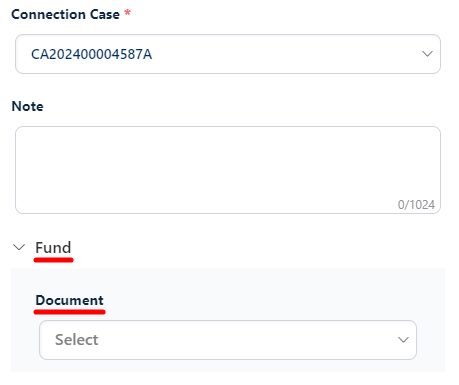Click the chevron arrow in Document dropdown
Image resolution: width=459 pixels, height=385 pixels.
(x=403, y=340)
